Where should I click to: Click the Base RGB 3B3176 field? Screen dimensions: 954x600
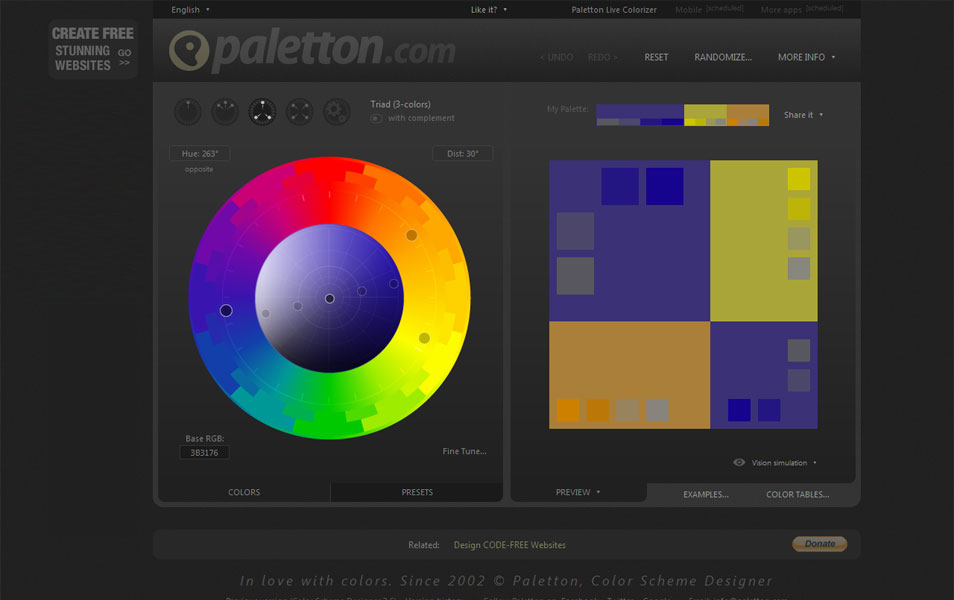point(204,453)
